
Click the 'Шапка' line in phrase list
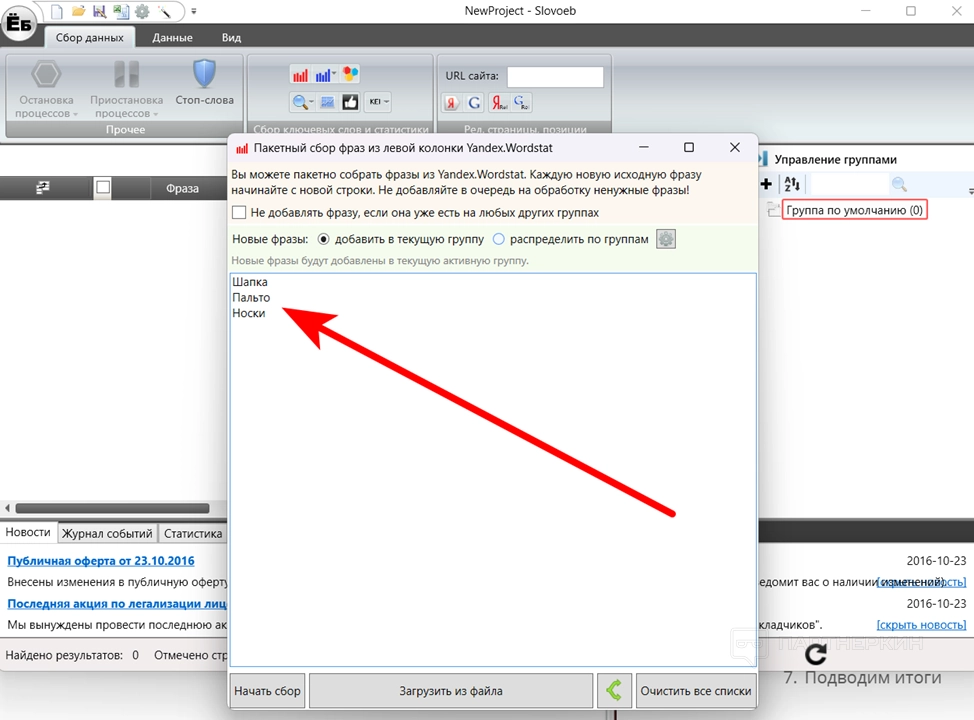click(250, 282)
